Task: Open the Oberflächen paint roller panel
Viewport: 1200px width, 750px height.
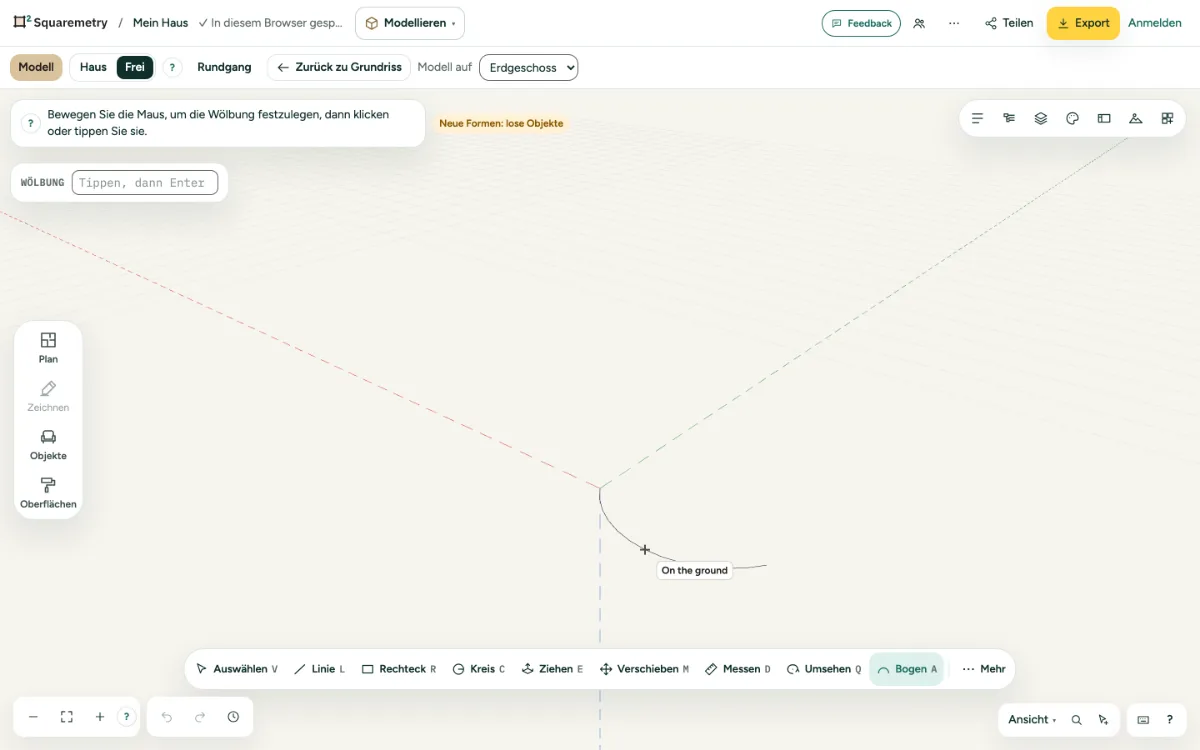Action: pos(48,493)
